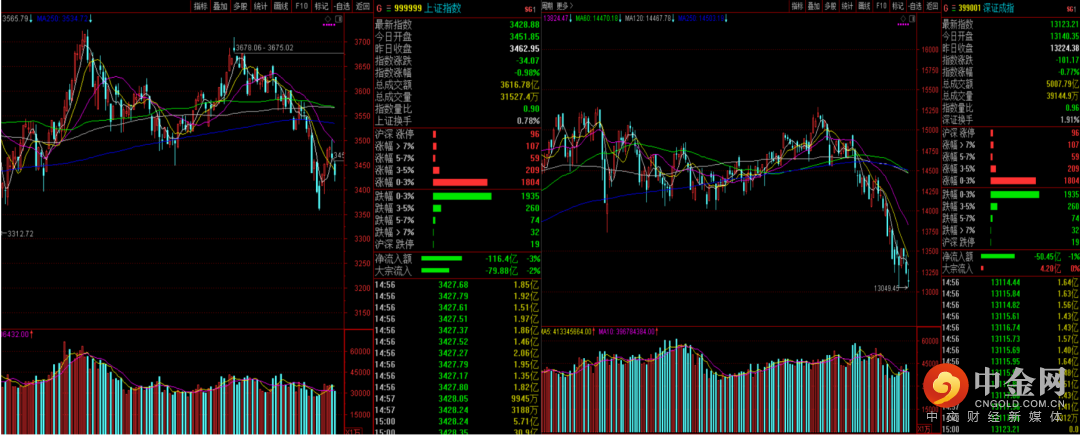Open 周期 period selector on right chart

pos(548,6)
